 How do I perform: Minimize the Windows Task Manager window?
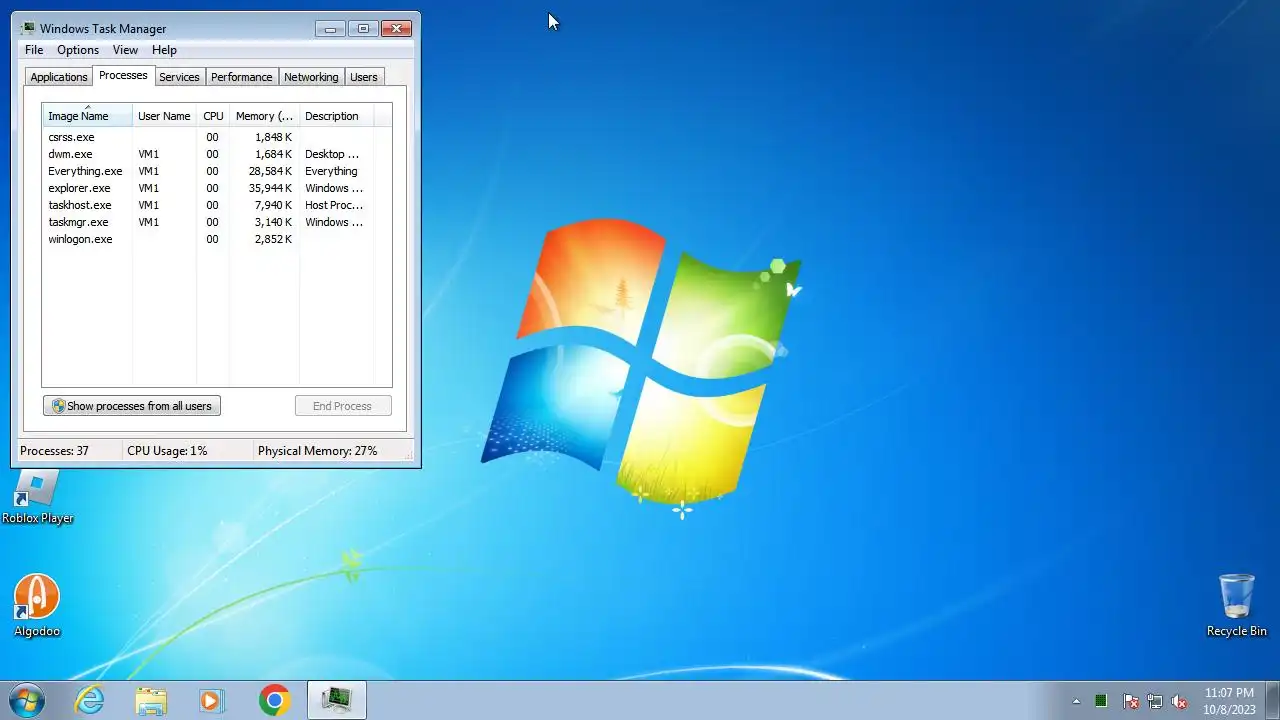click(330, 29)
